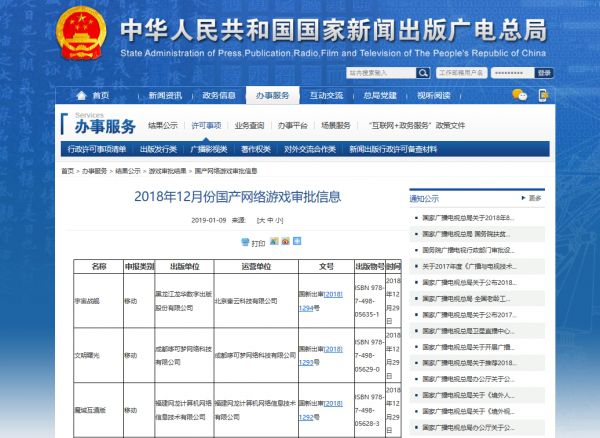Image resolution: width=600 pixels, height=438 pixels.
Task: Select the 政务信息 navigation tab
Action: click(219, 95)
